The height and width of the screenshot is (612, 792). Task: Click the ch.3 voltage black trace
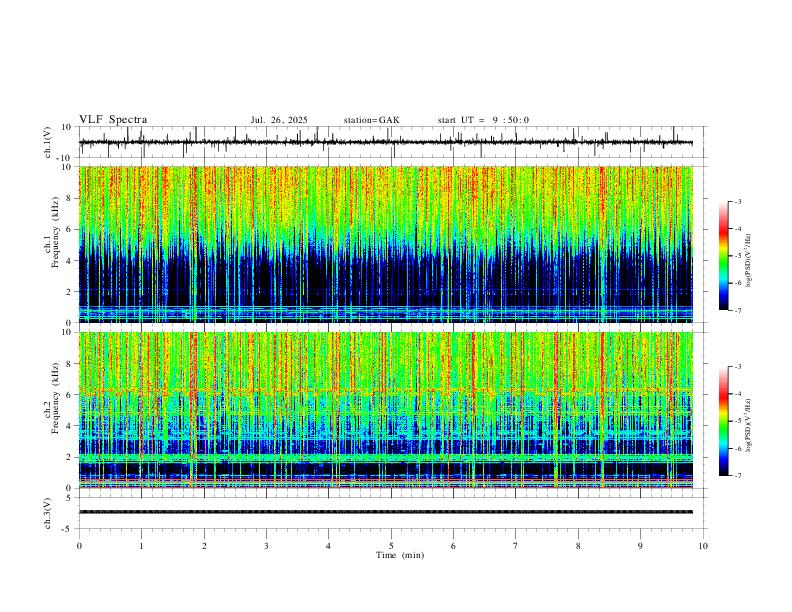point(385,512)
